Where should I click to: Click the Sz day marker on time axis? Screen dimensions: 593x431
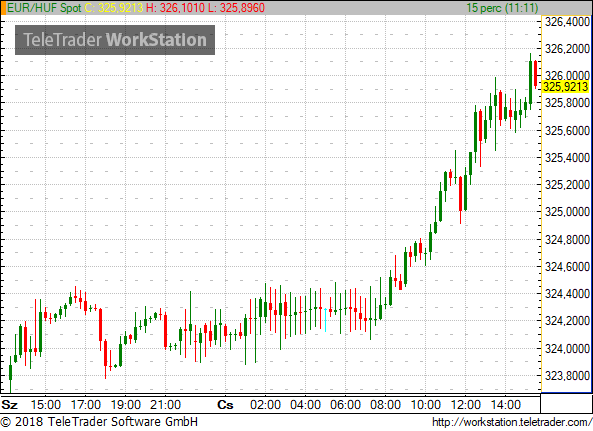point(9,405)
